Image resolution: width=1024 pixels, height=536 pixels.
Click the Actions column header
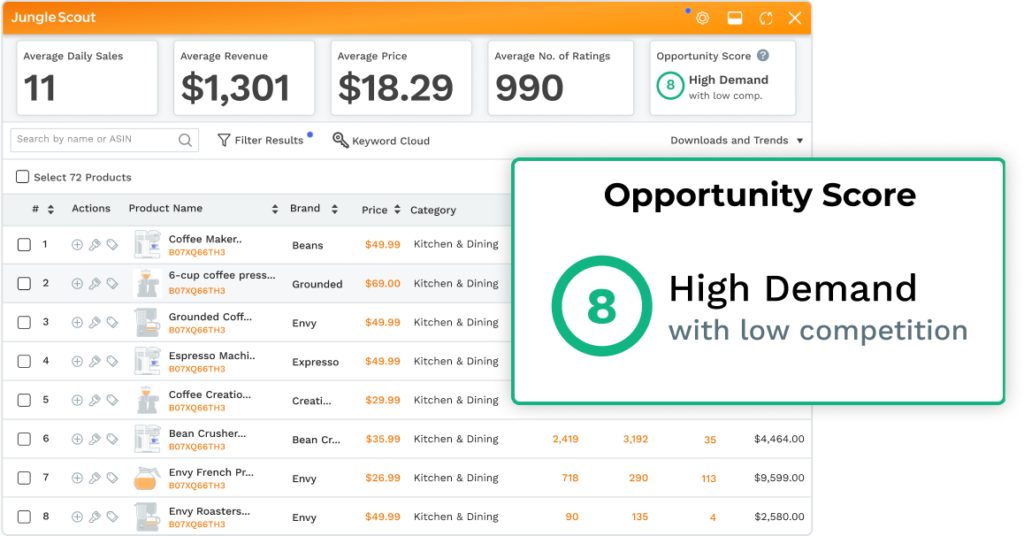click(x=91, y=208)
